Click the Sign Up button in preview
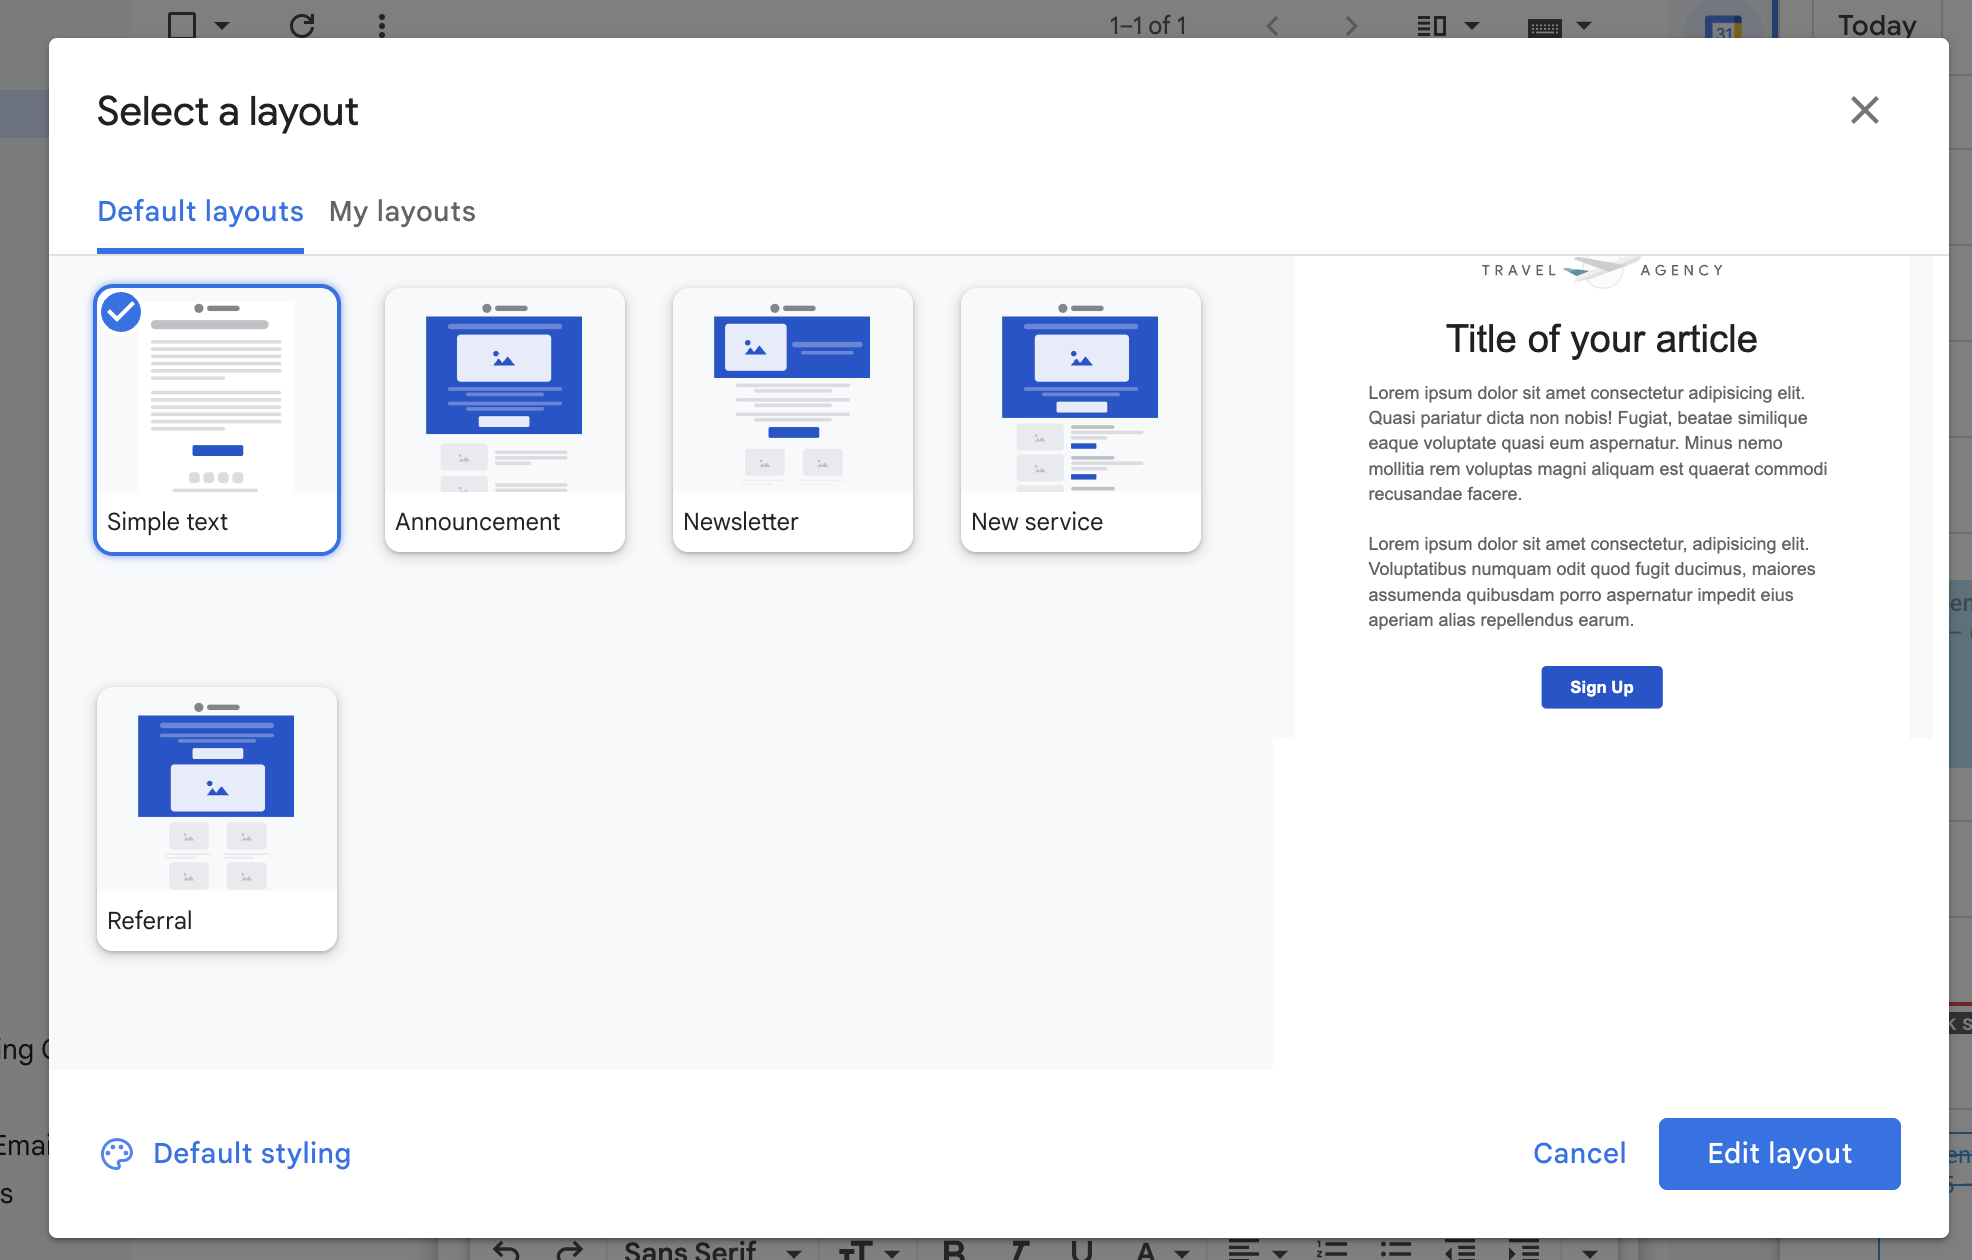 coord(1601,687)
